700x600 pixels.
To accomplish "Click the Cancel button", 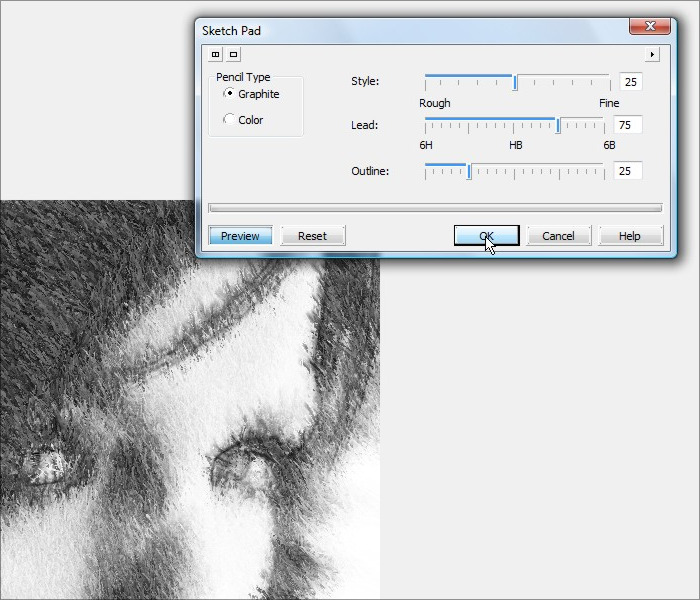I will pos(558,236).
